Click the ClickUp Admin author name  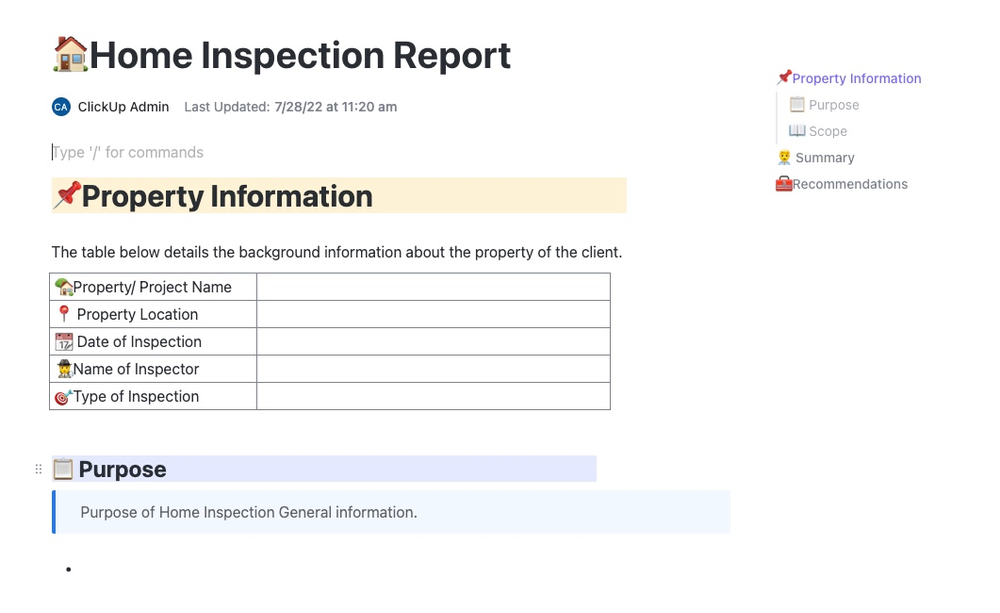pos(123,107)
